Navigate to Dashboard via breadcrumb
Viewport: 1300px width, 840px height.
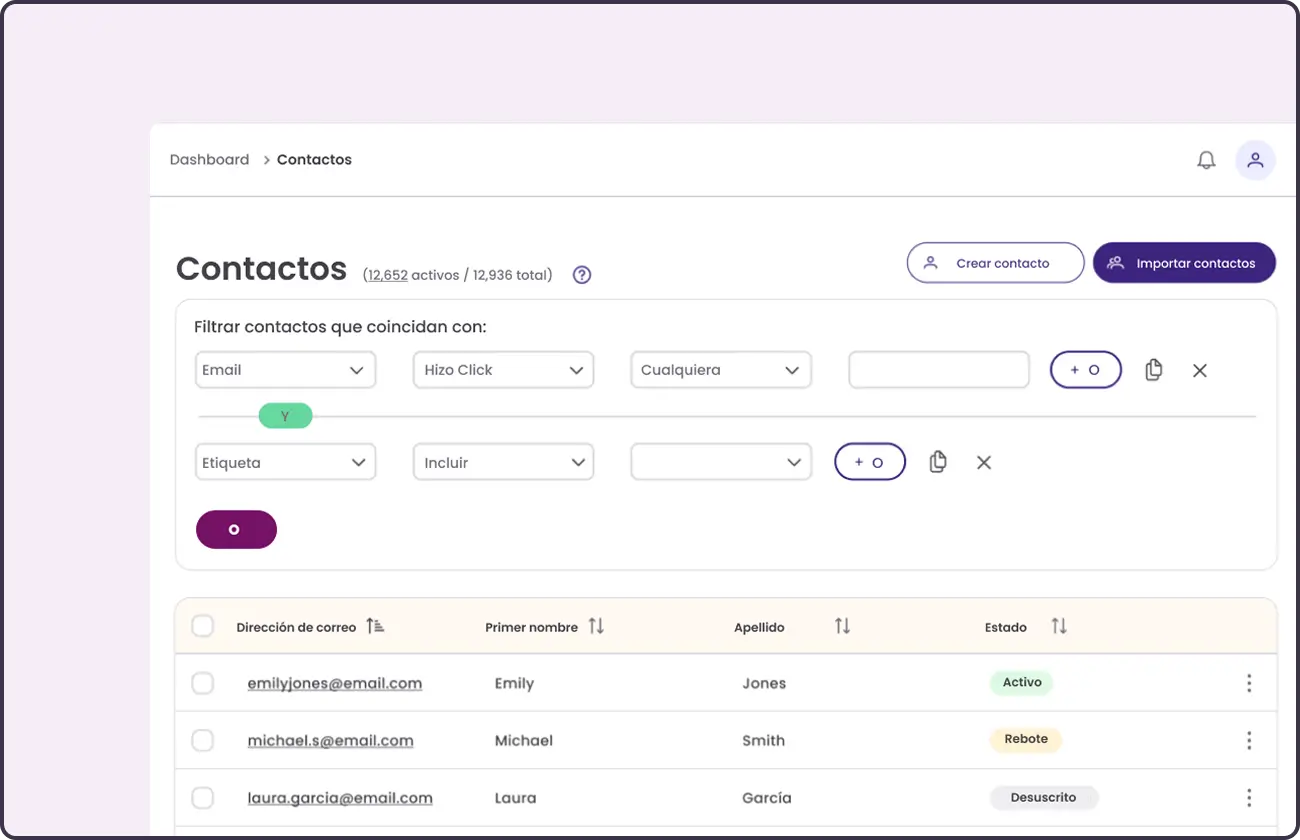click(x=209, y=159)
